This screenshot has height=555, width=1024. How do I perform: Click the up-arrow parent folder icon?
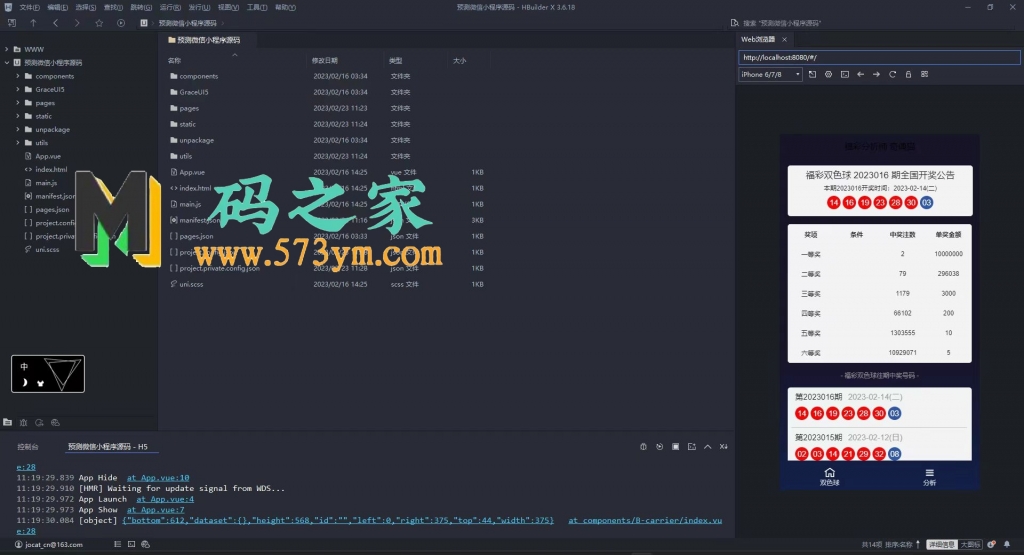click(x=33, y=23)
